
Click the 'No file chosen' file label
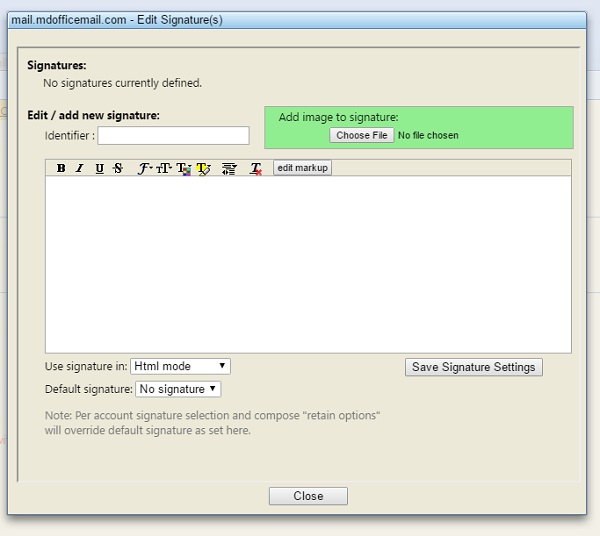[428, 135]
